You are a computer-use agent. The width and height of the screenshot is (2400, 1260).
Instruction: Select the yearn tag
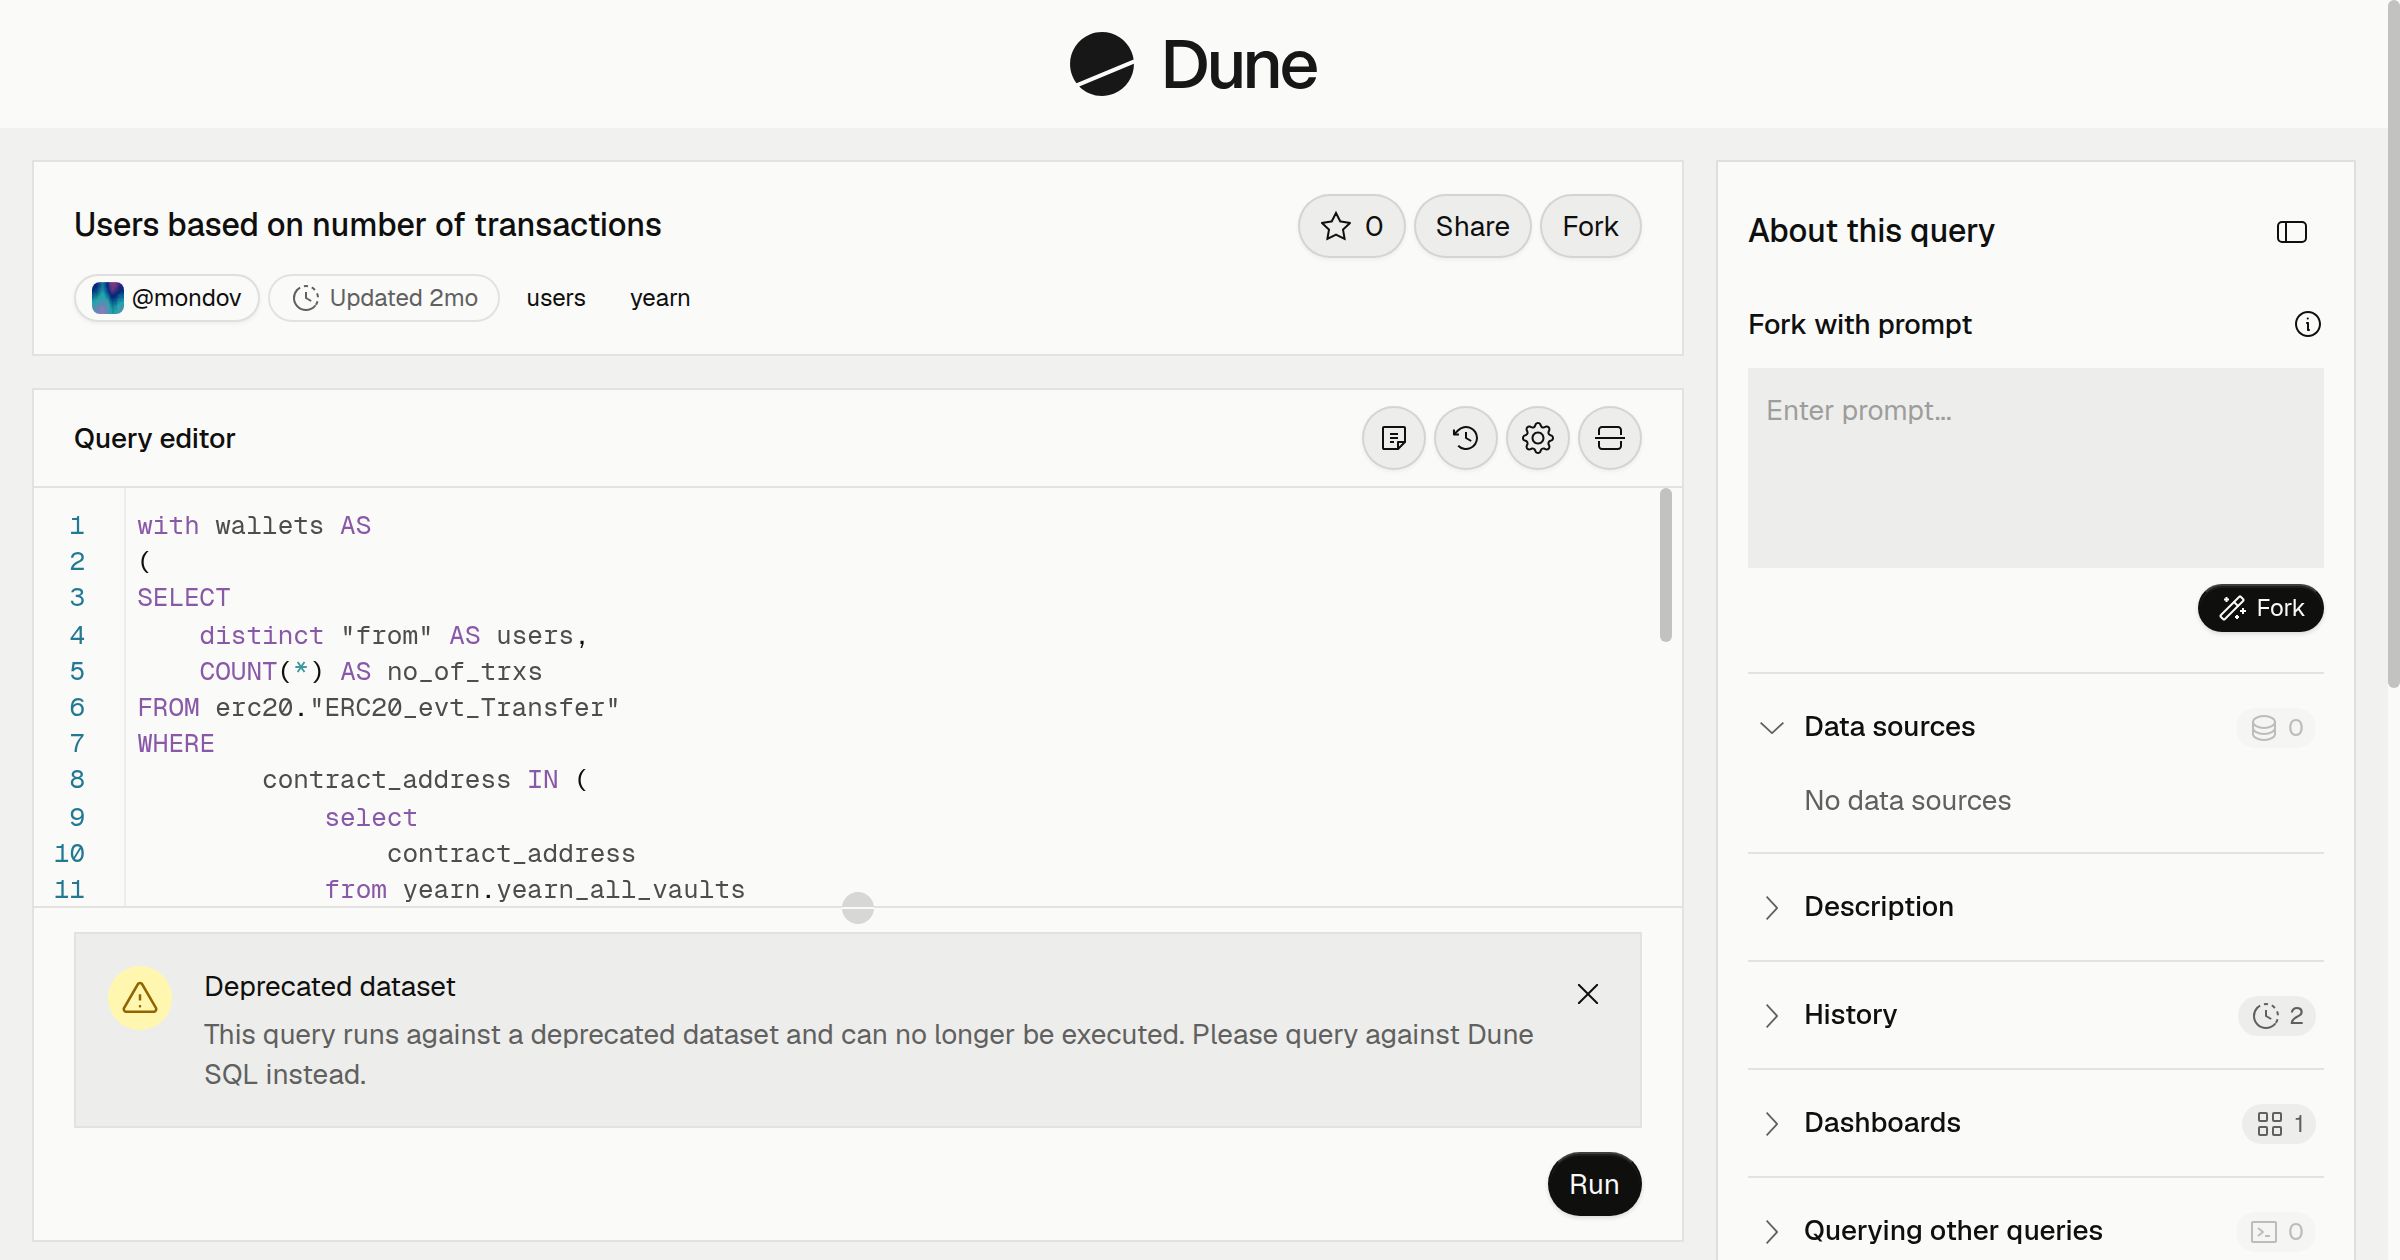pyautogui.click(x=660, y=298)
